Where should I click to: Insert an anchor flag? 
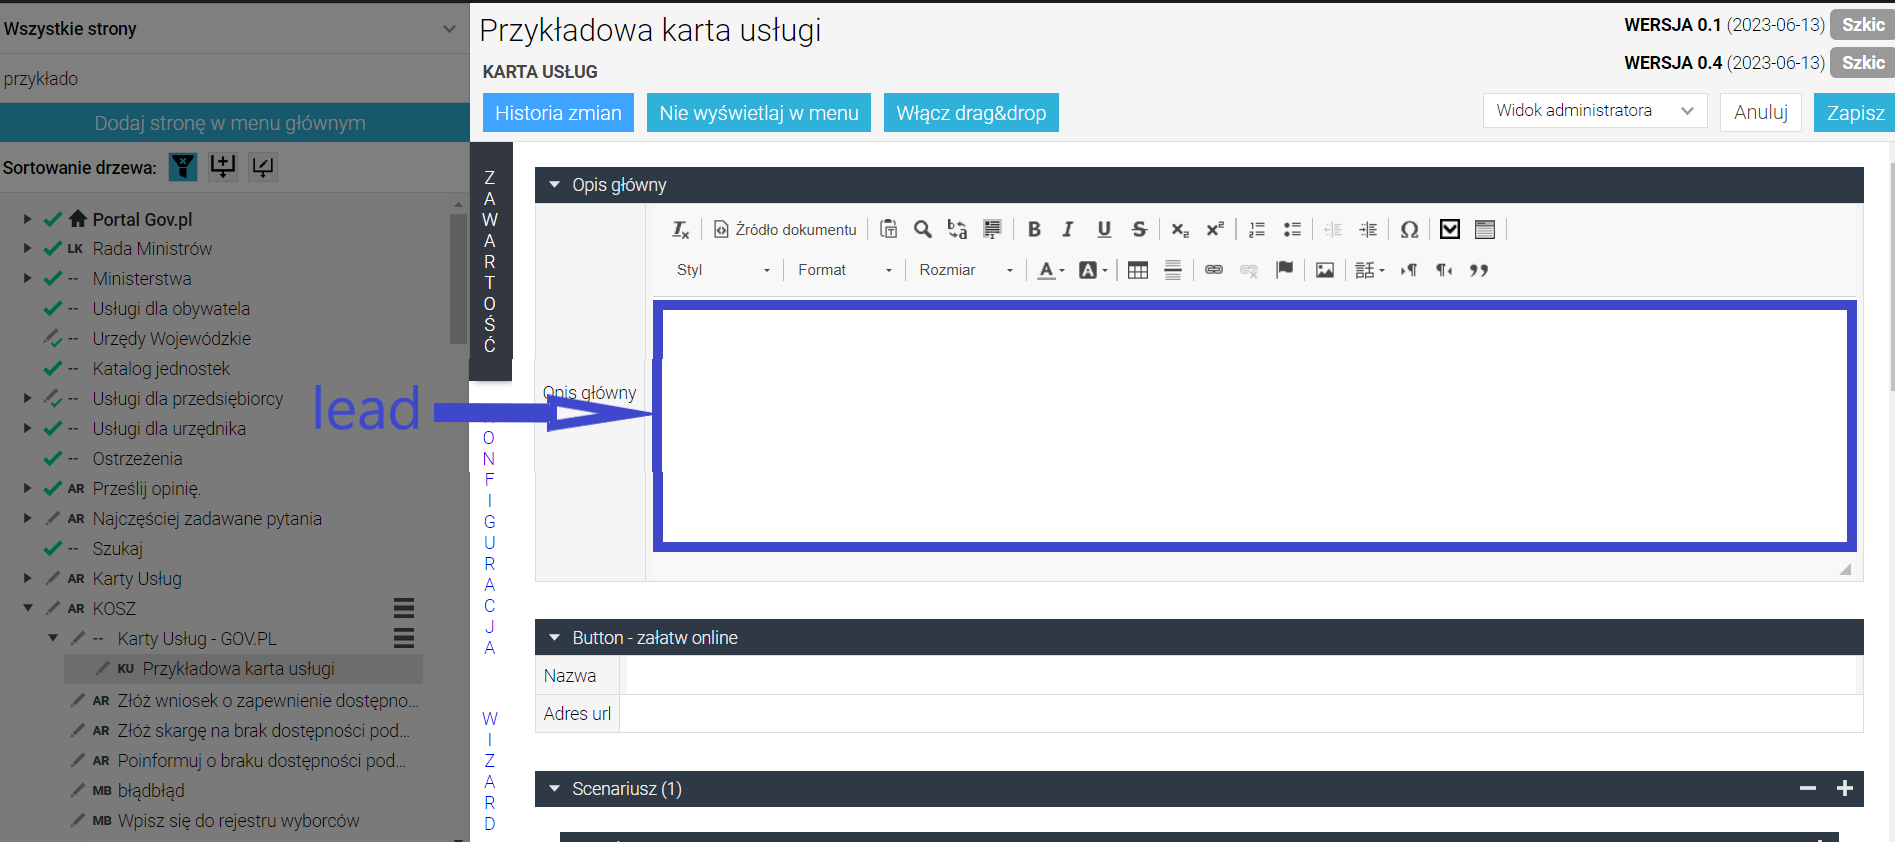pos(1284,270)
